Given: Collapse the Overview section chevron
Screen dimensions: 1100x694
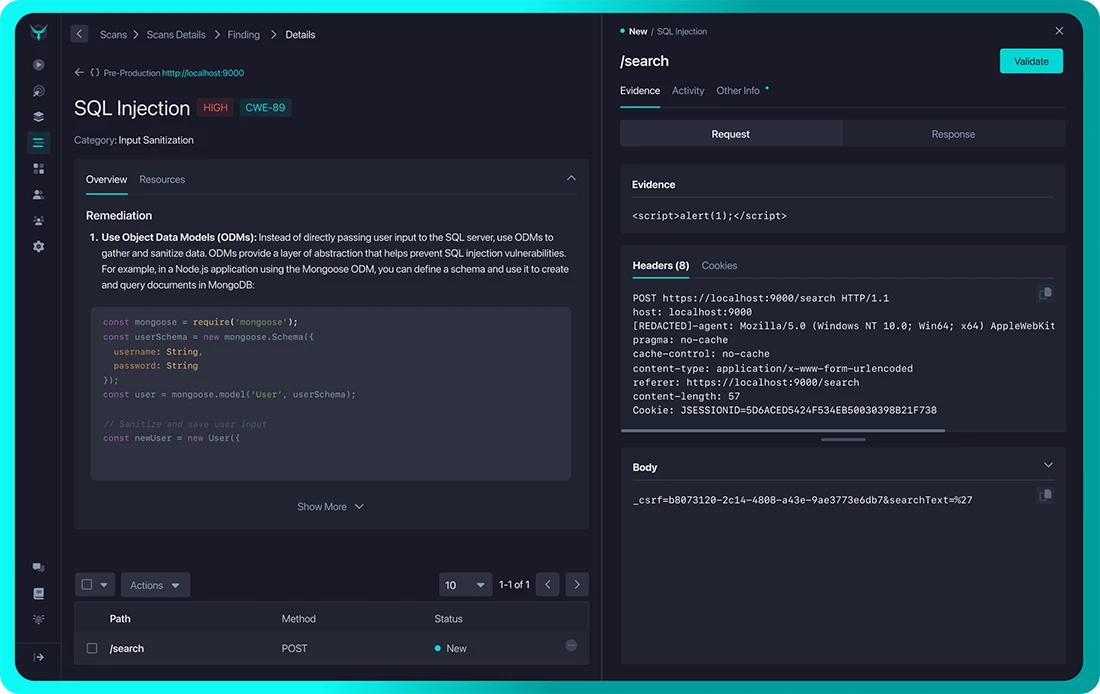Looking at the screenshot, I should tap(571, 178).
